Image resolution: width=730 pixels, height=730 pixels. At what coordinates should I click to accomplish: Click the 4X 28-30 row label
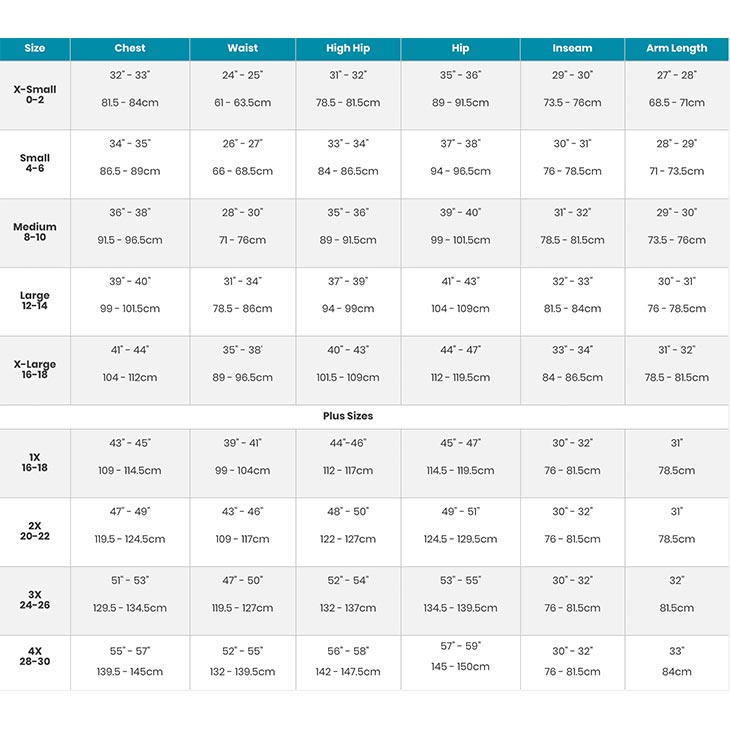[x=35, y=656]
